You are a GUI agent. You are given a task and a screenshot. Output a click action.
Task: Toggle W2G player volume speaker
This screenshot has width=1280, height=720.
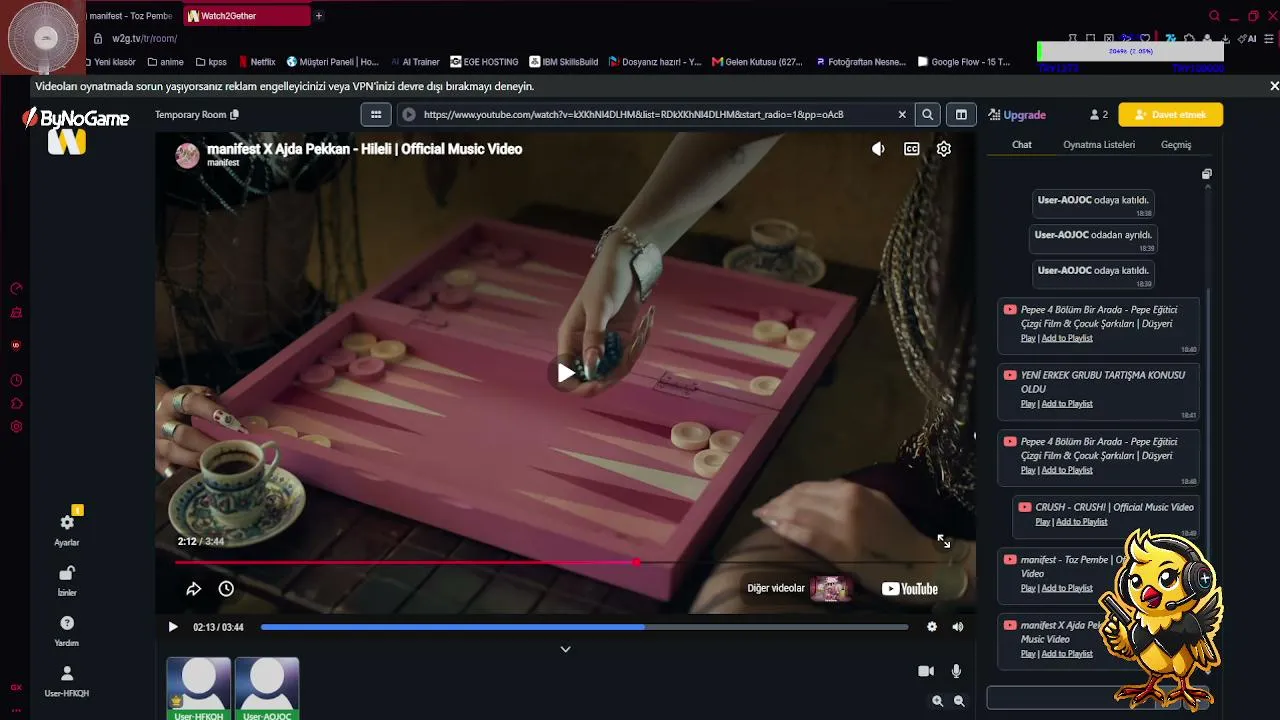pos(958,627)
